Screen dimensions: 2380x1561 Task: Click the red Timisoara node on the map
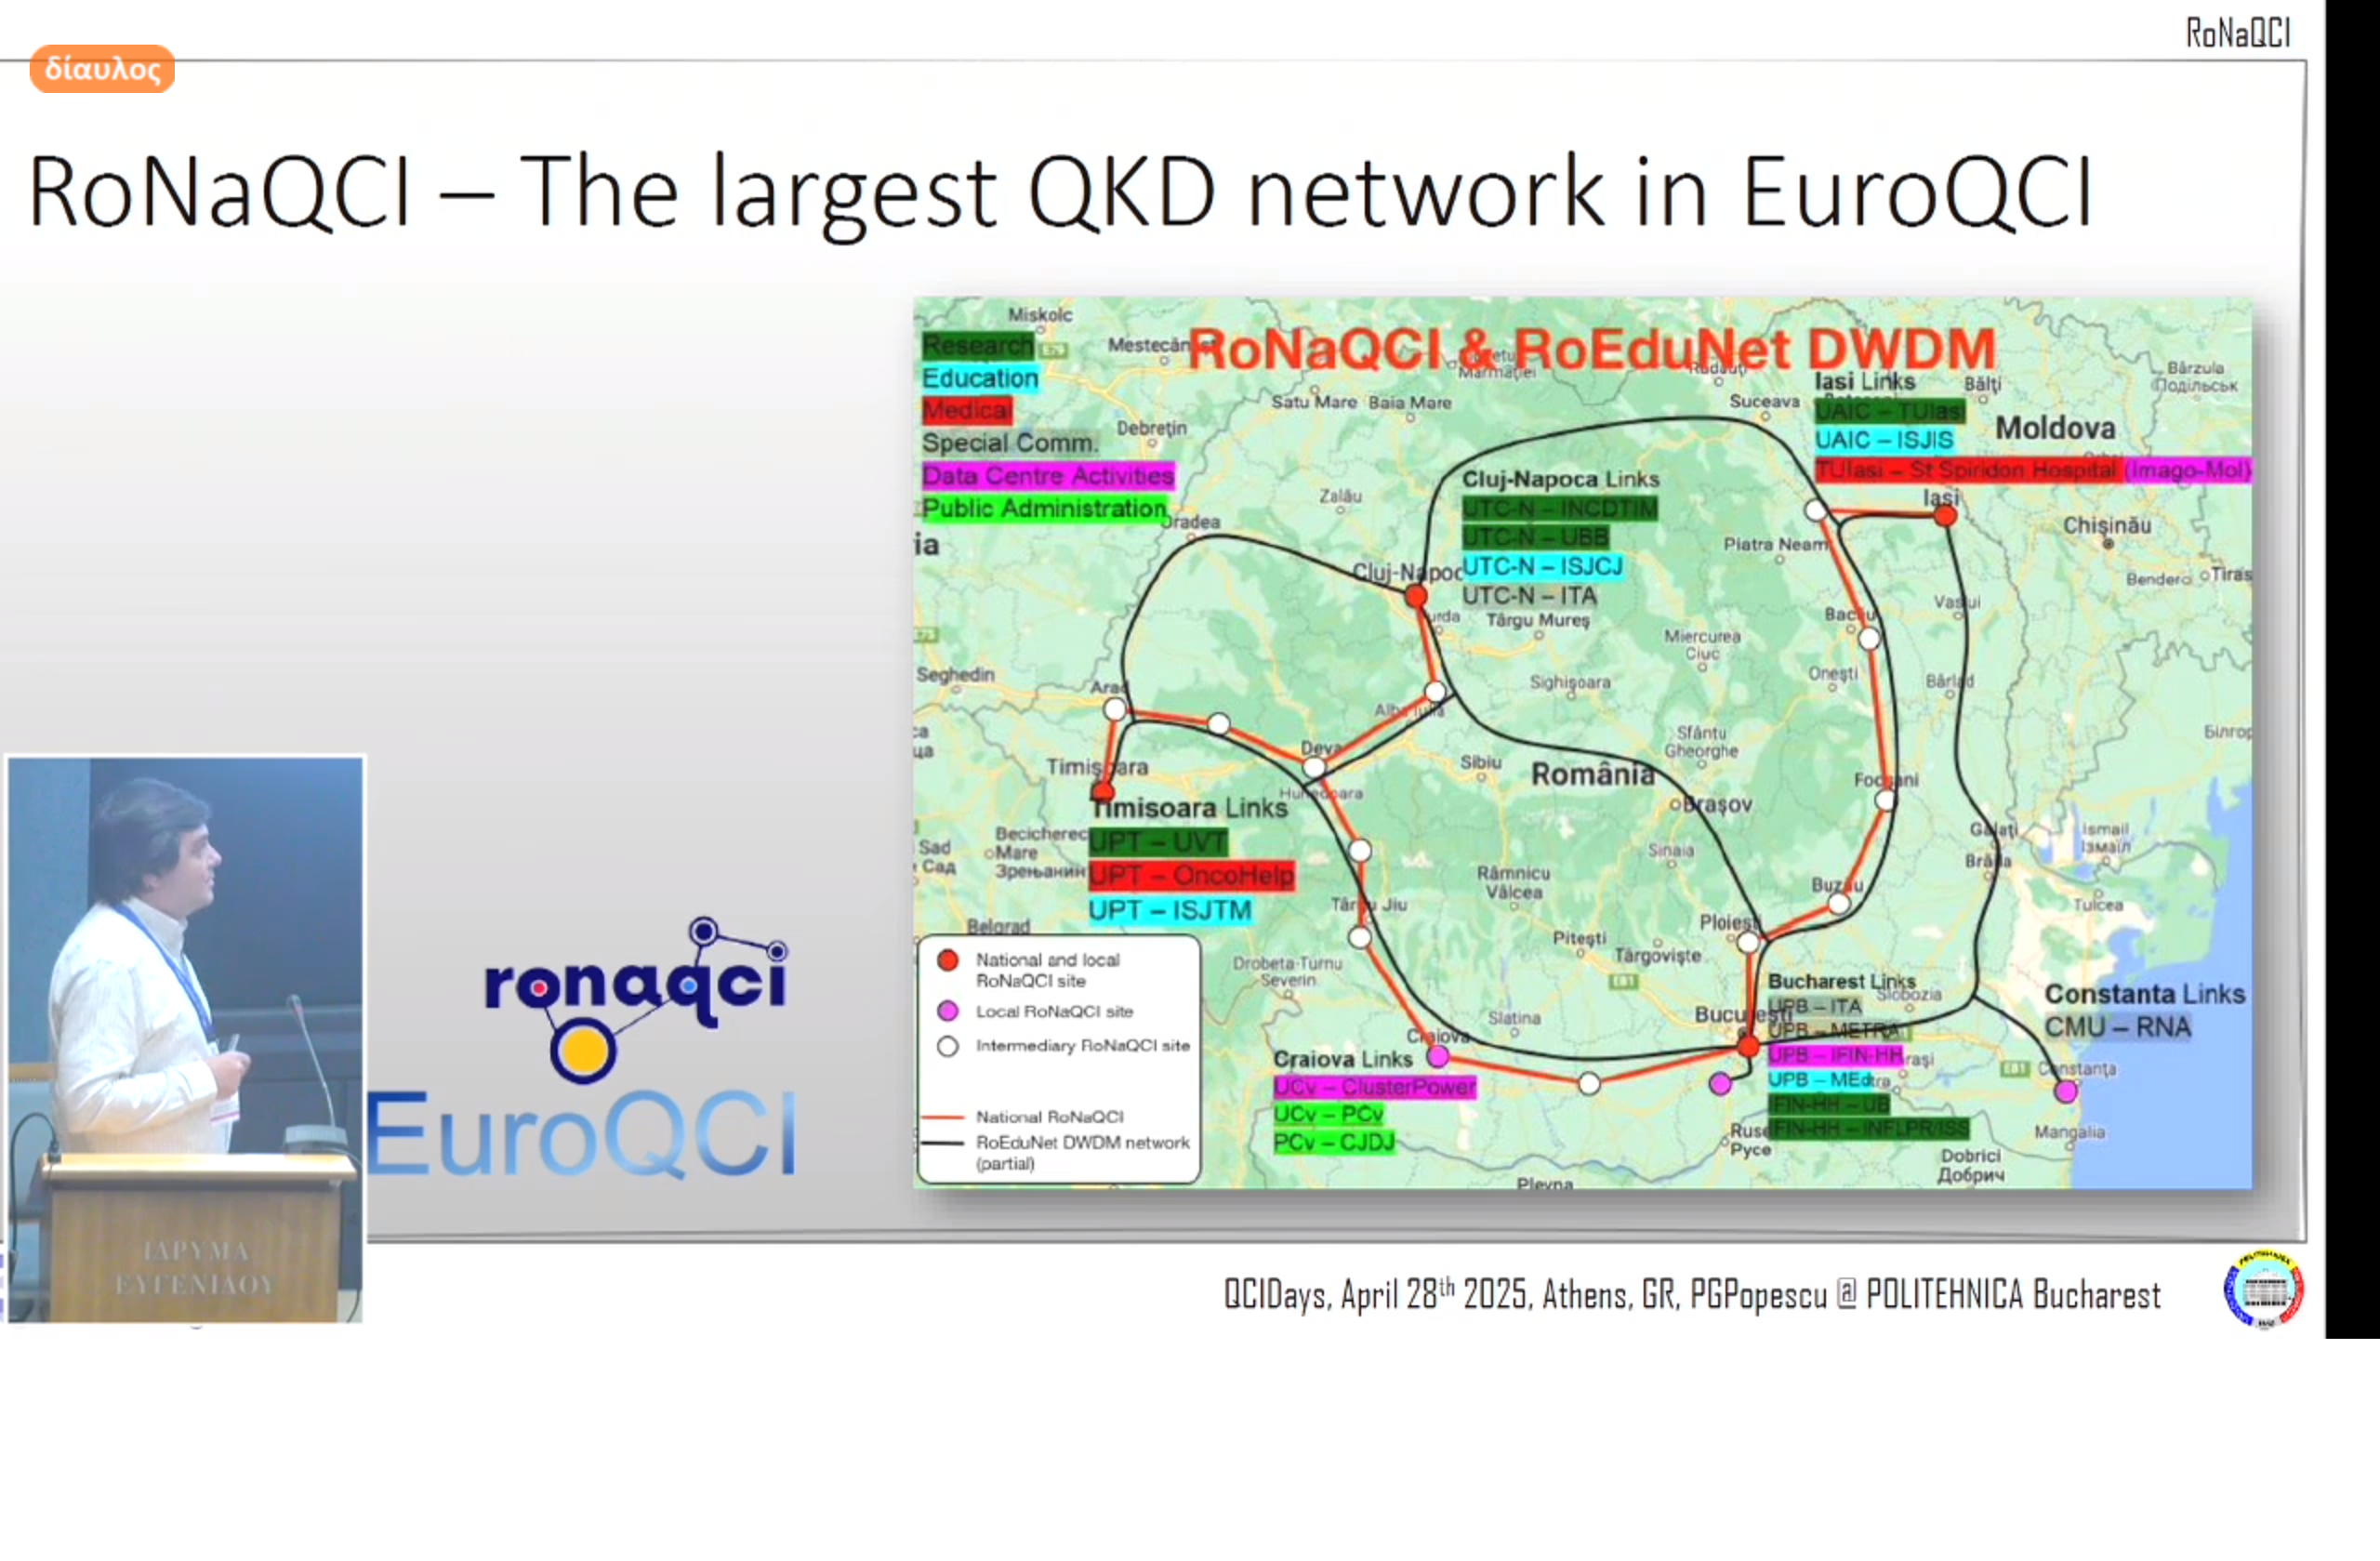tap(1102, 792)
